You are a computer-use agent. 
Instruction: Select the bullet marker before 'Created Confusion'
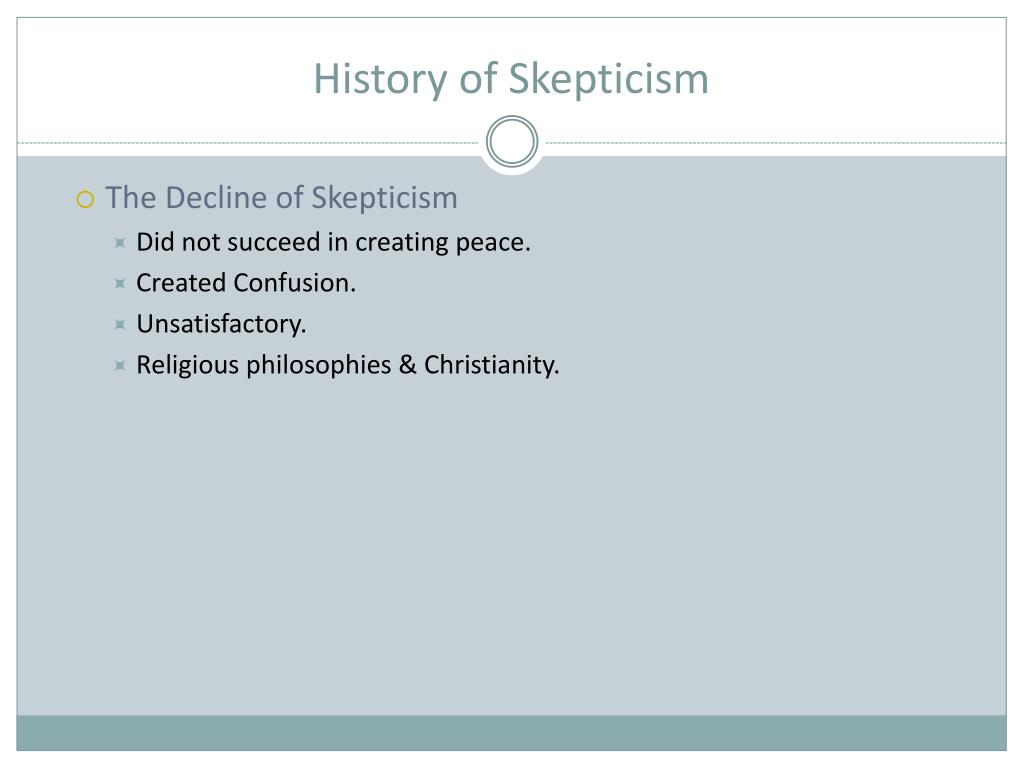click(x=120, y=283)
